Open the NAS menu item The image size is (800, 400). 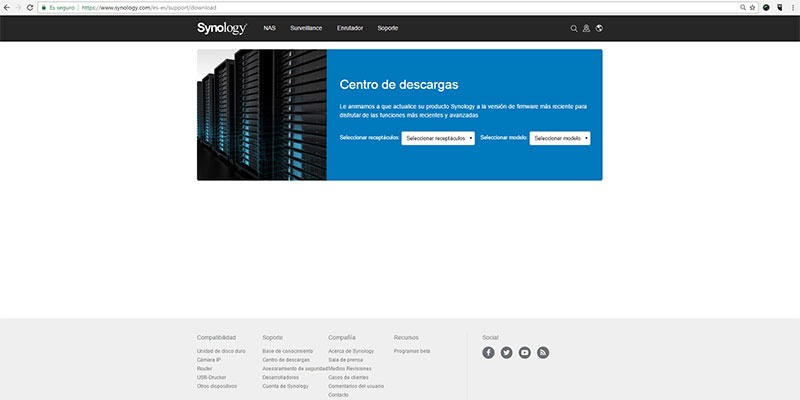[x=269, y=28]
